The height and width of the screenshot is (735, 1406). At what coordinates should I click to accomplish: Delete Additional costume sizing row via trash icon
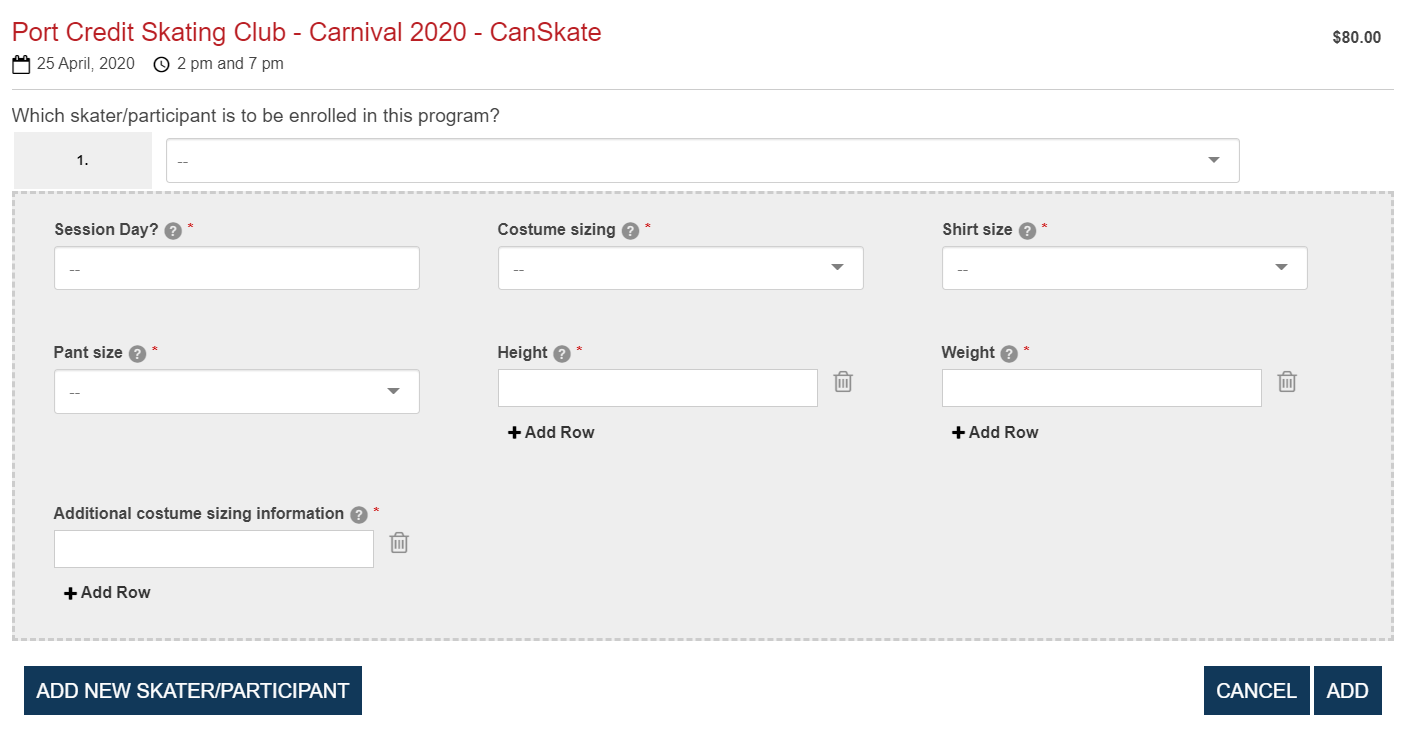point(399,542)
